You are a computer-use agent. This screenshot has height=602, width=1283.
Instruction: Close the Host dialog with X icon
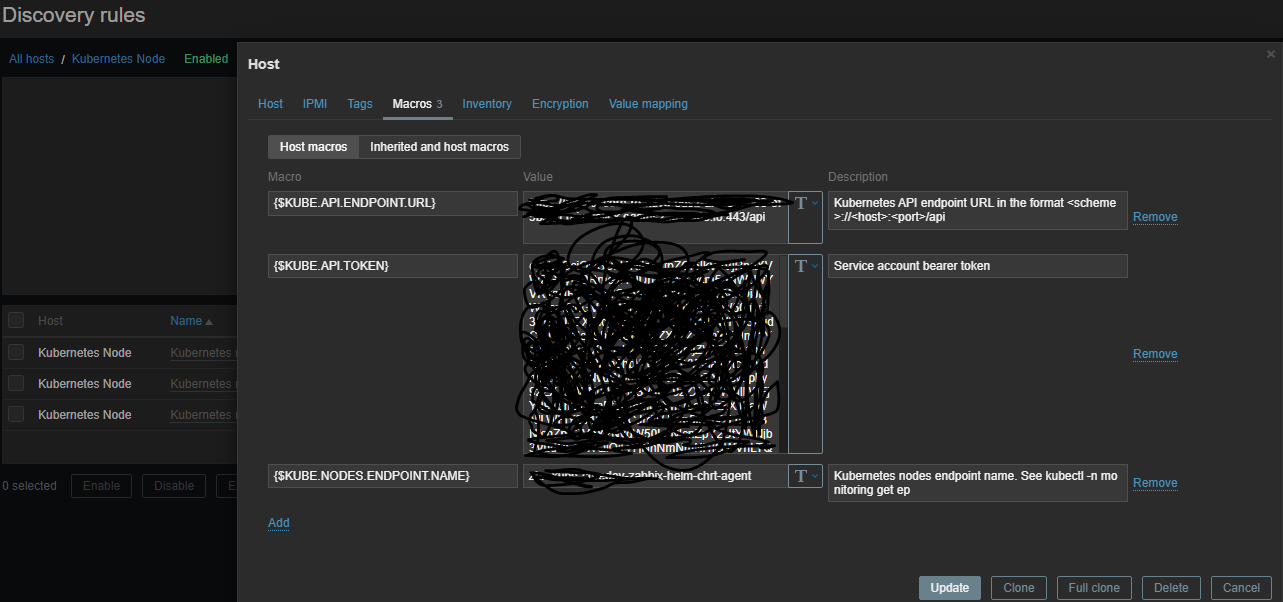click(x=1271, y=54)
